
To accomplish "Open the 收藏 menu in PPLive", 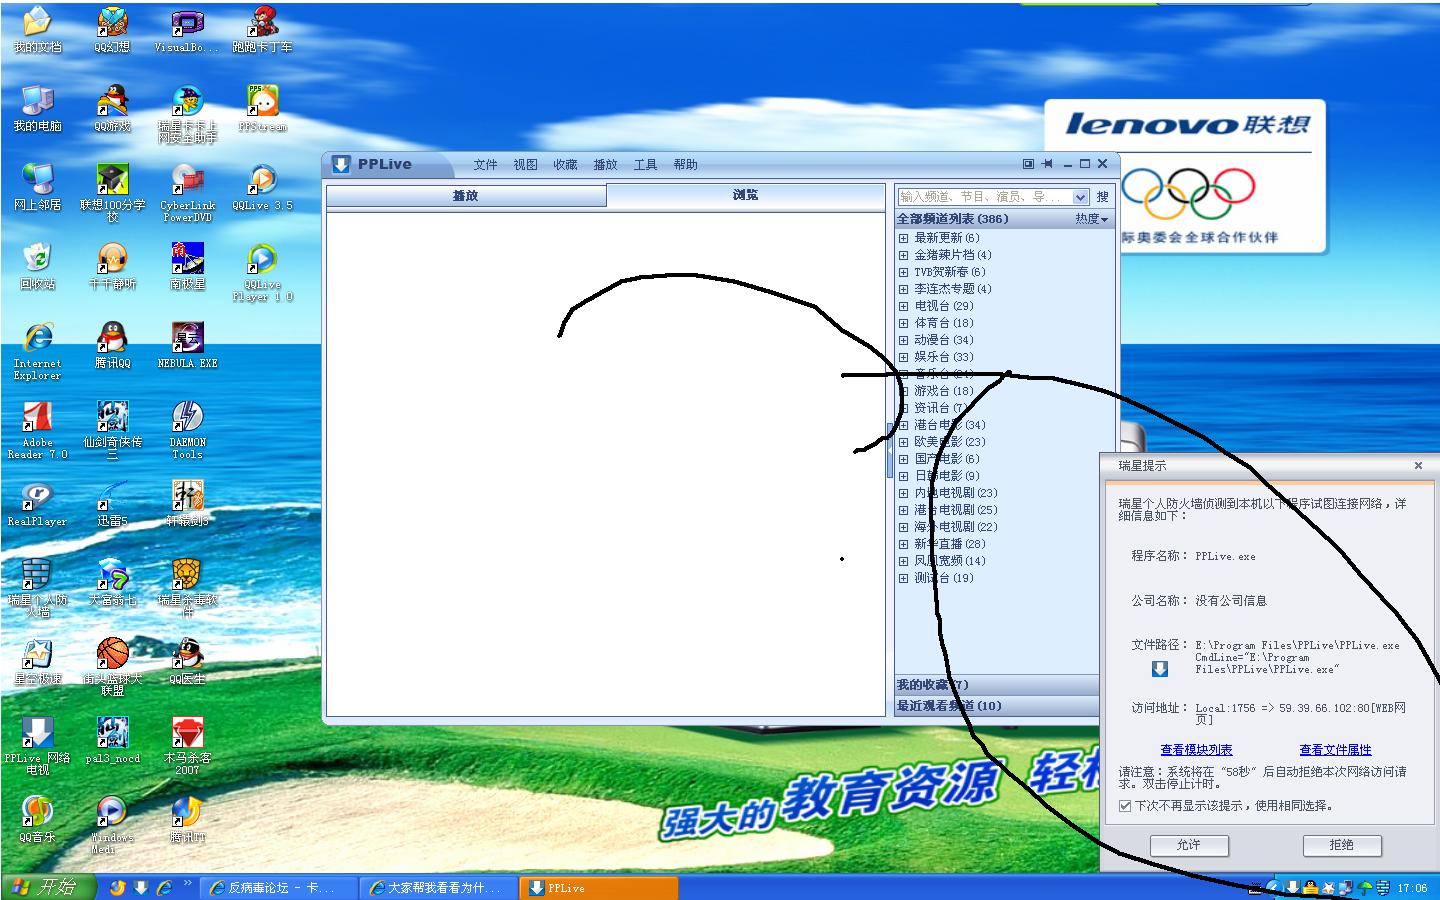I will 565,165.
